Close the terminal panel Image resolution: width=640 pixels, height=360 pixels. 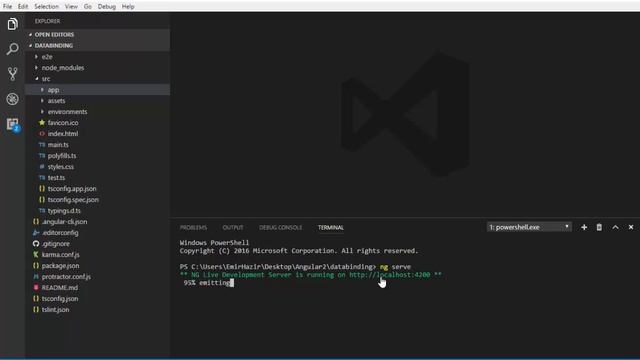631,227
